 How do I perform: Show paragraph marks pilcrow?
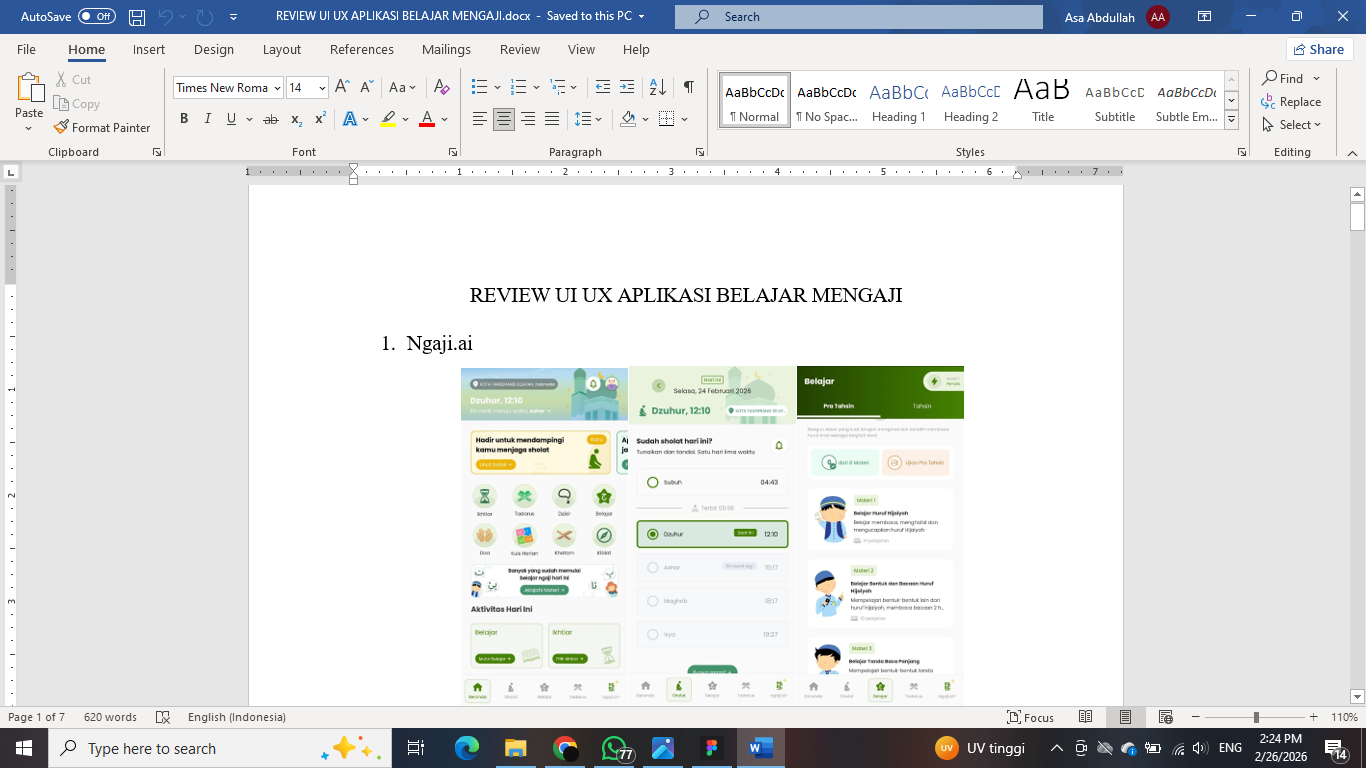688,87
